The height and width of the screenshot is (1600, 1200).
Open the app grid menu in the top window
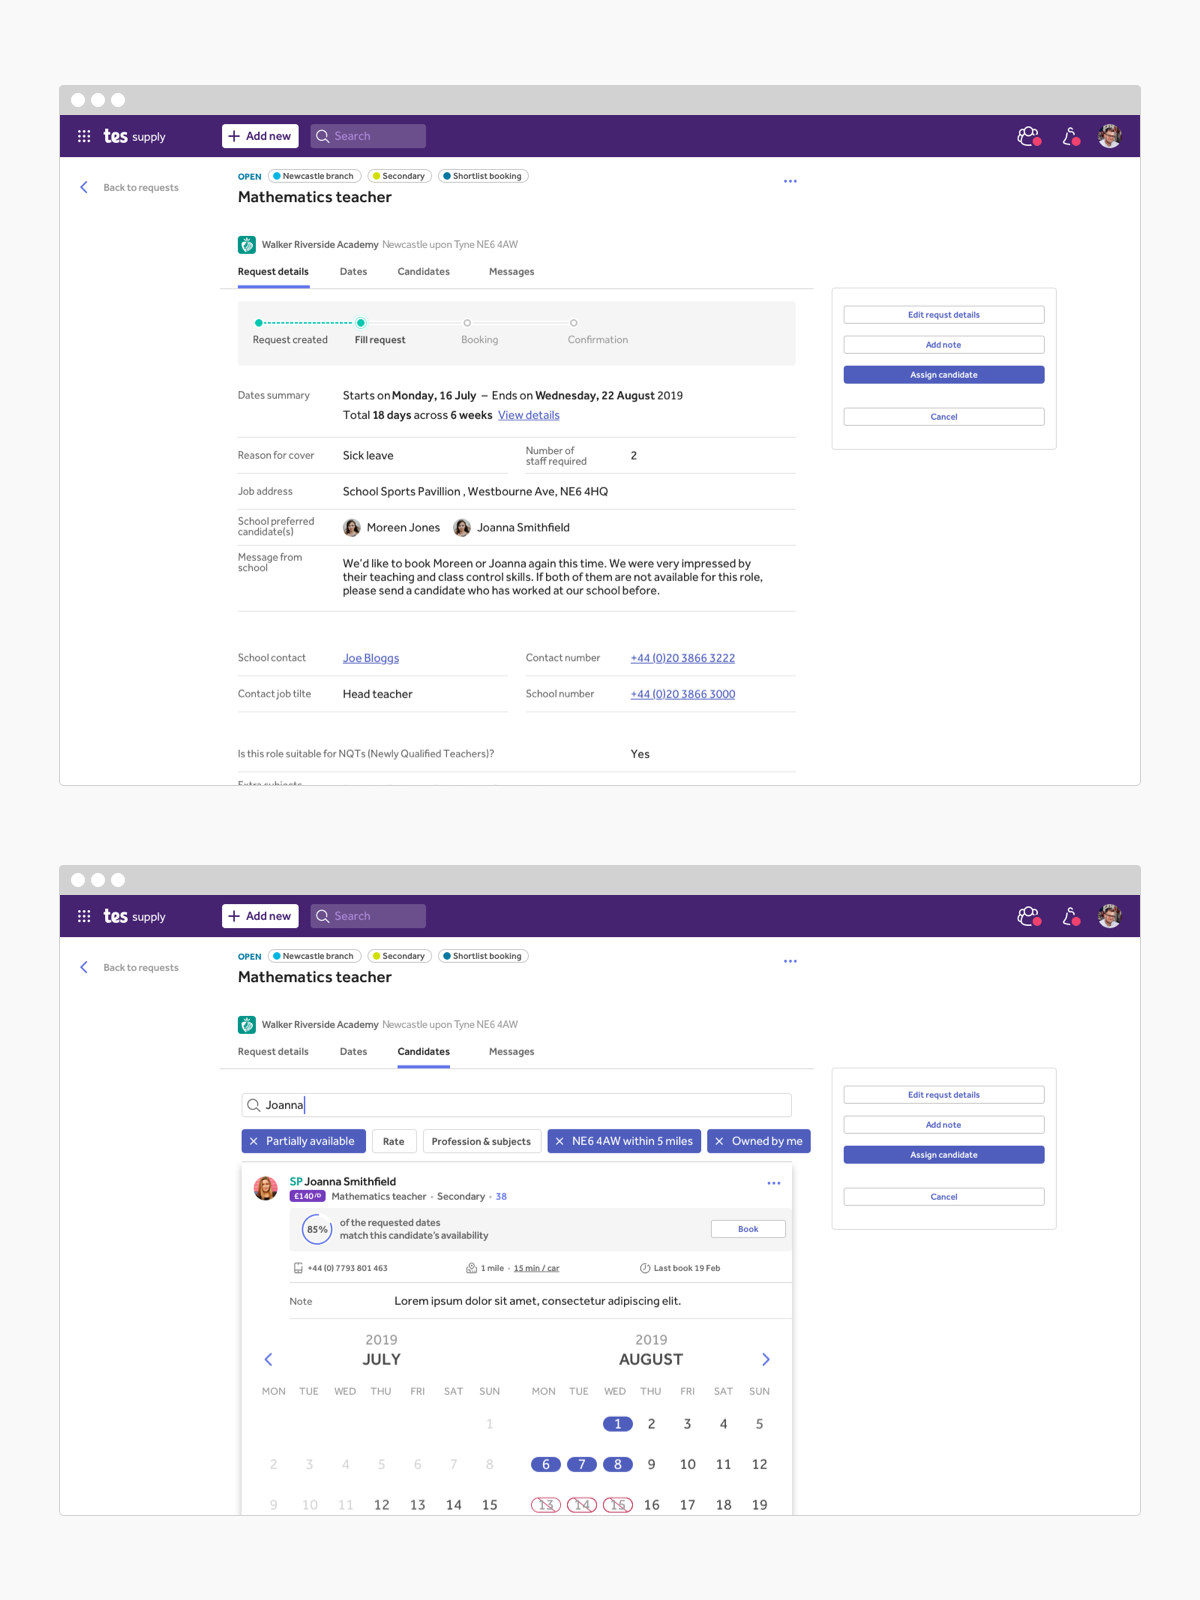tap(84, 136)
